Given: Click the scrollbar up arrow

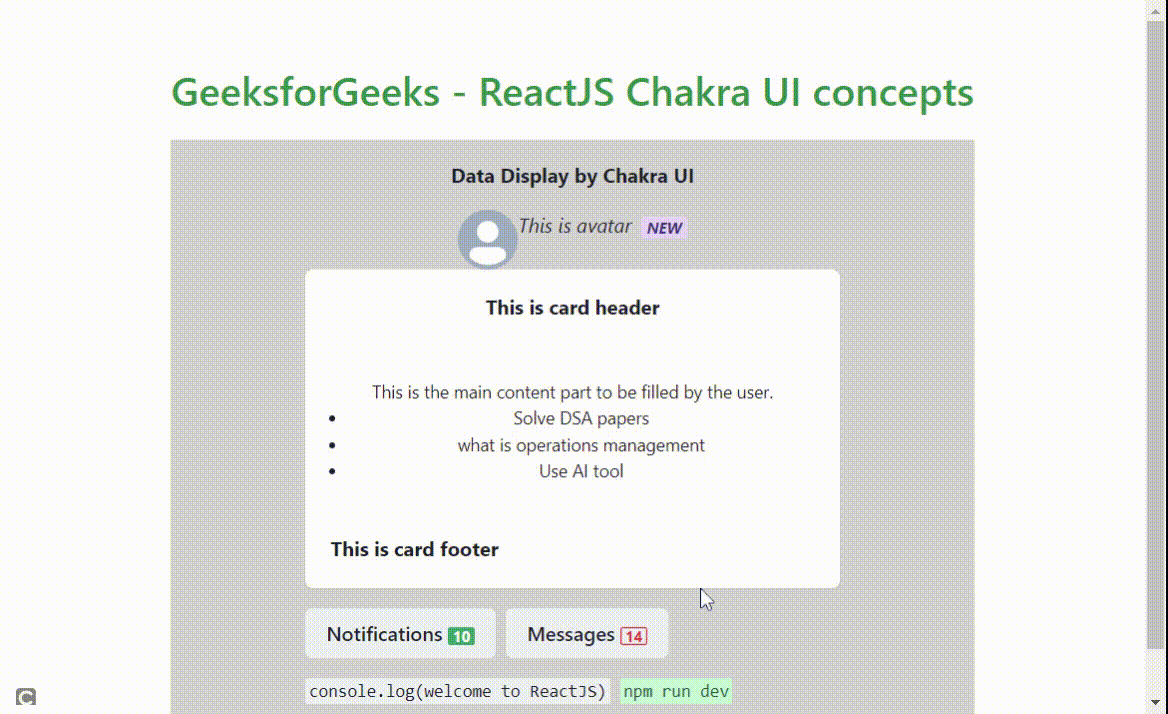Looking at the screenshot, I should click(1155, 10).
